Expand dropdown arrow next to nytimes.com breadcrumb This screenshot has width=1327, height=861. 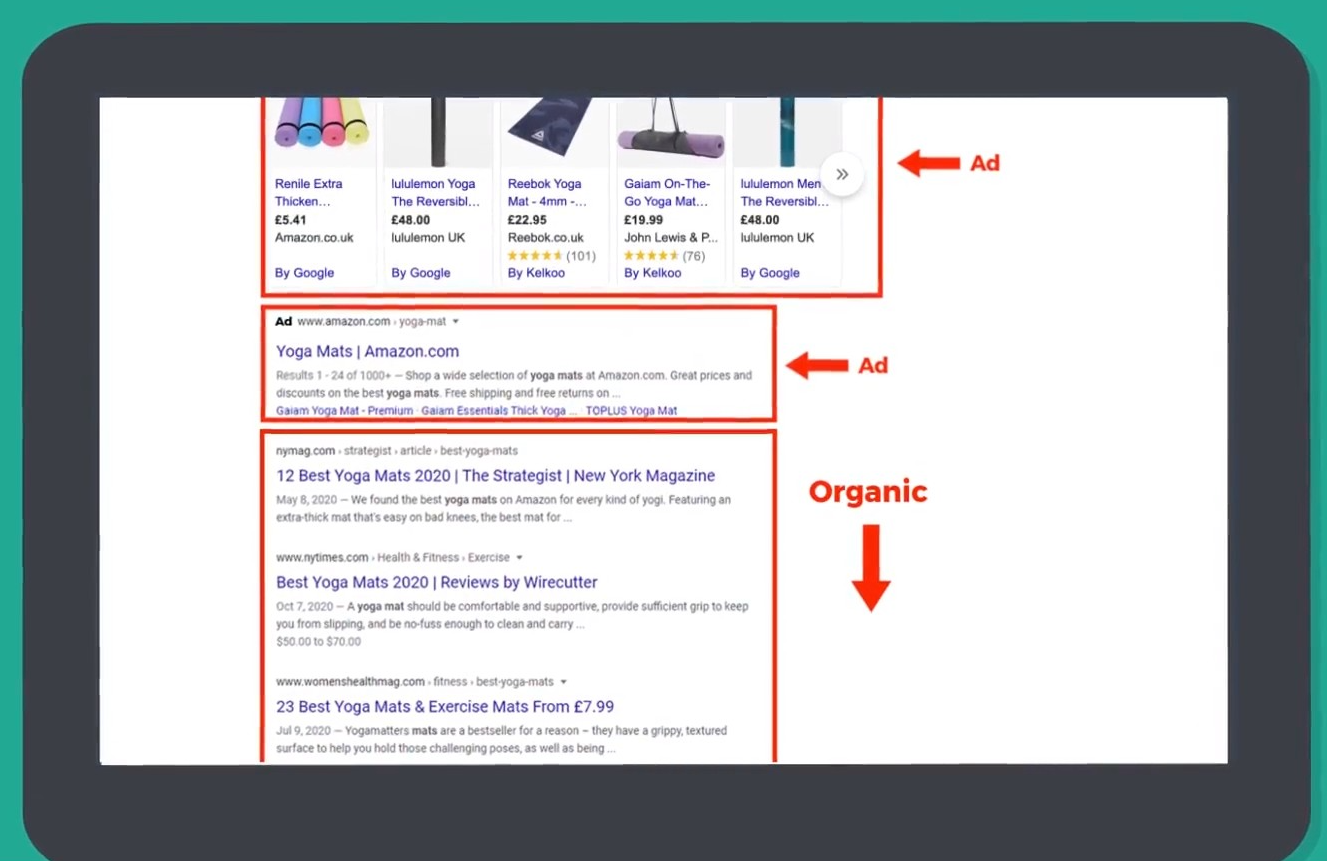[519, 558]
